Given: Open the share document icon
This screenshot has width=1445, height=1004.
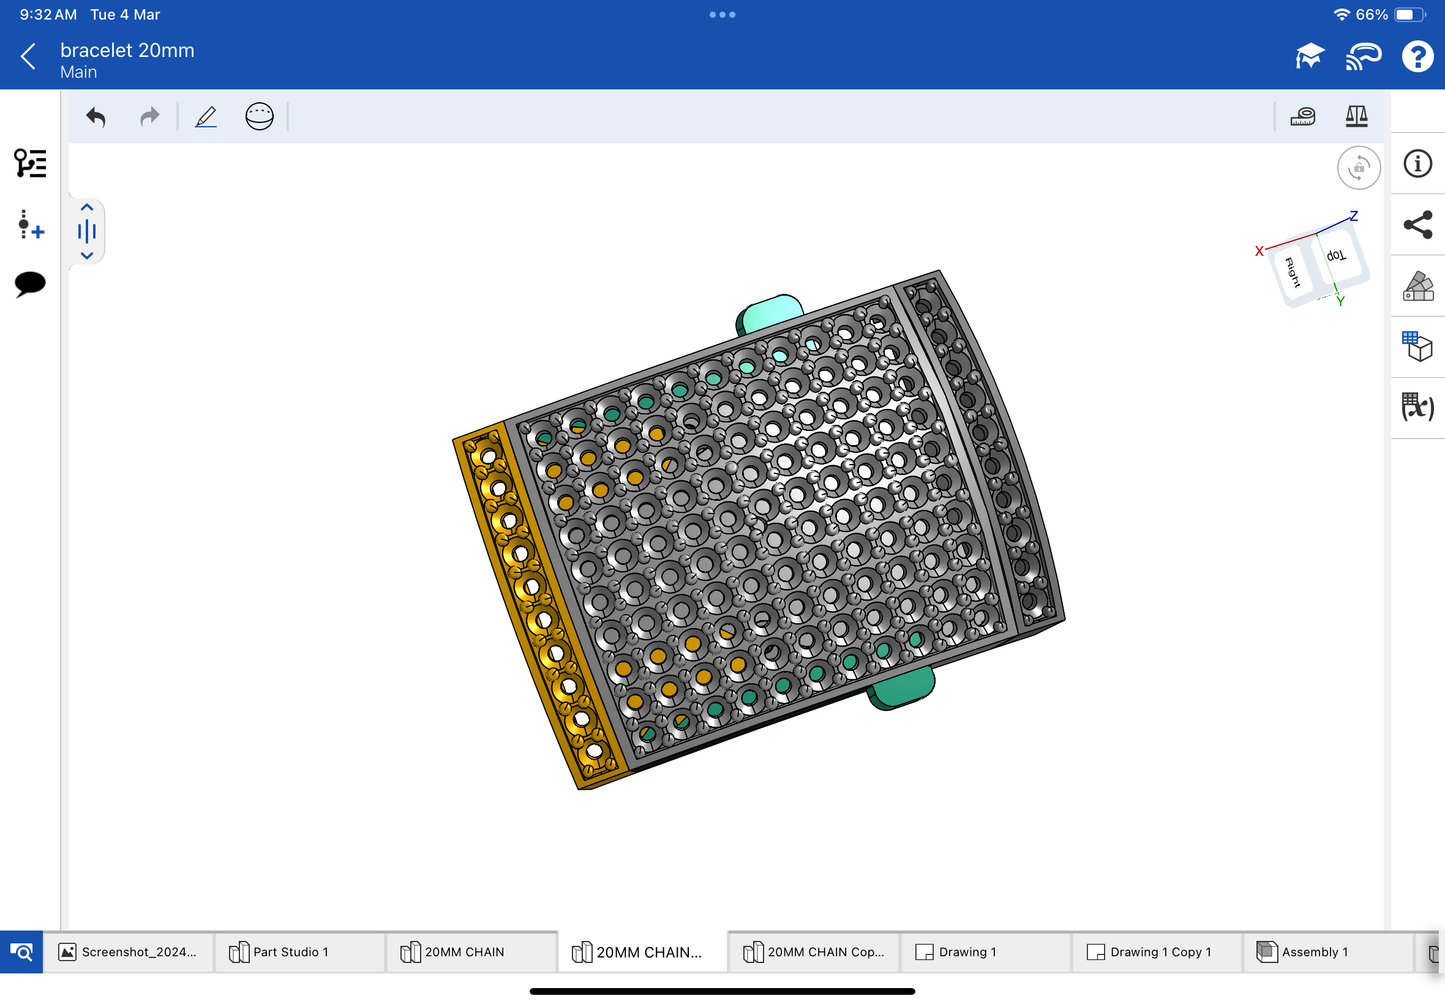Looking at the screenshot, I should 1417,225.
